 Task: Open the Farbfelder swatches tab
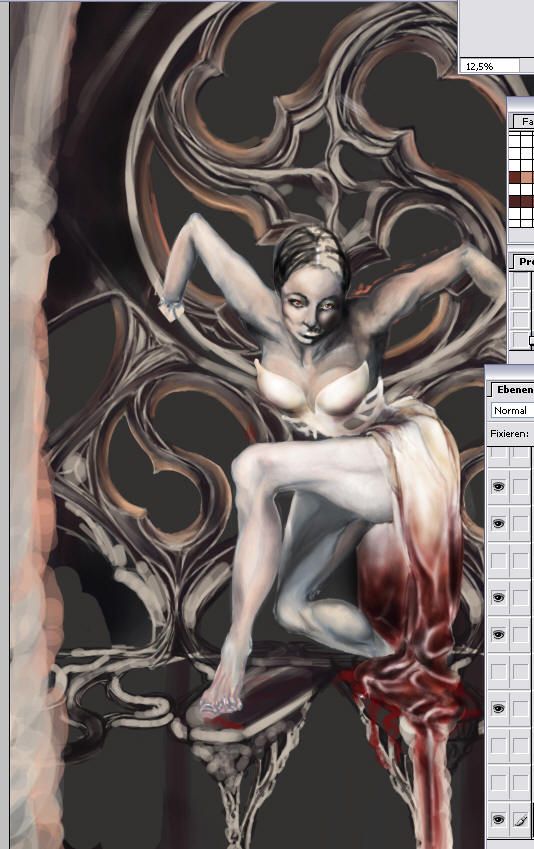point(523,121)
